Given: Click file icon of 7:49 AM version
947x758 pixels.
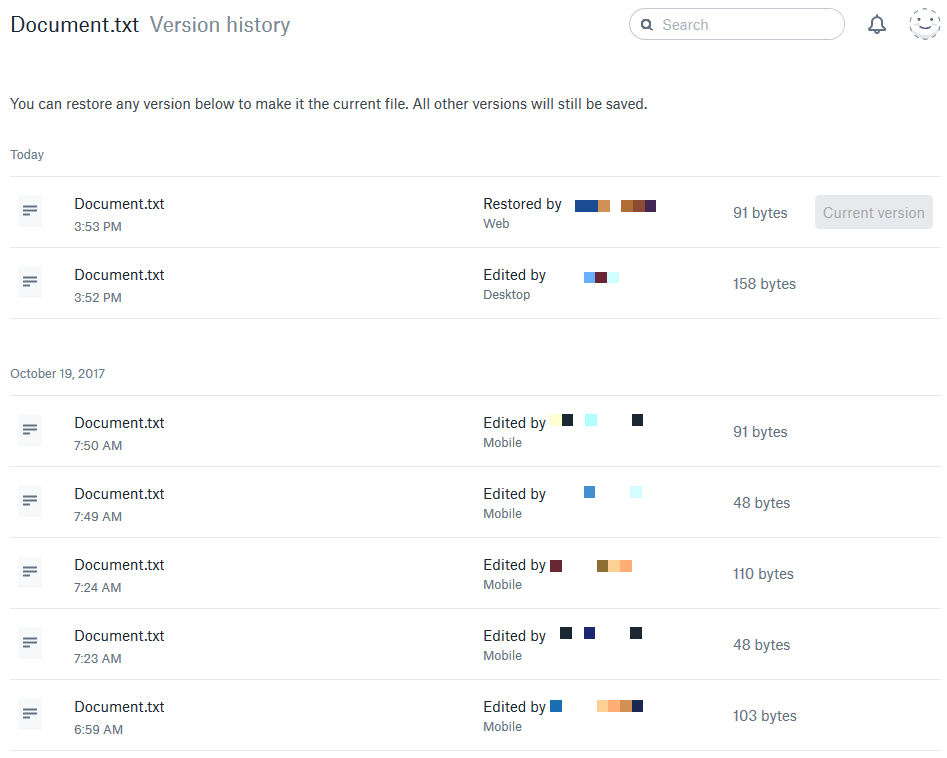Looking at the screenshot, I should click(30, 502).
